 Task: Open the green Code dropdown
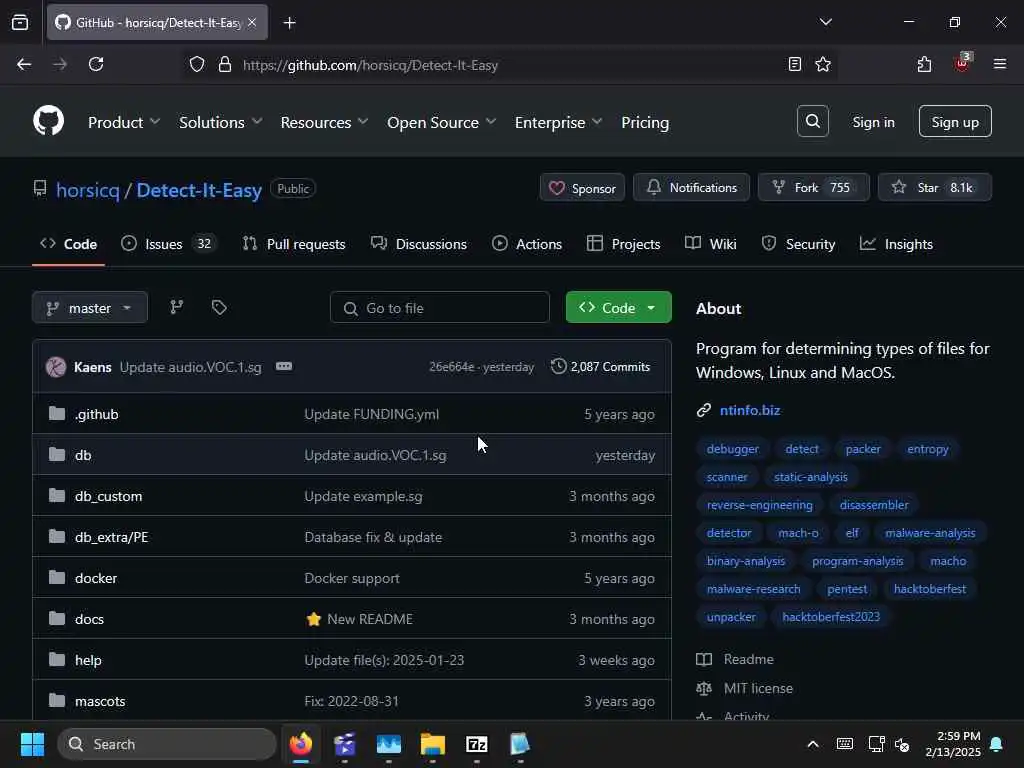coord(618,308)
